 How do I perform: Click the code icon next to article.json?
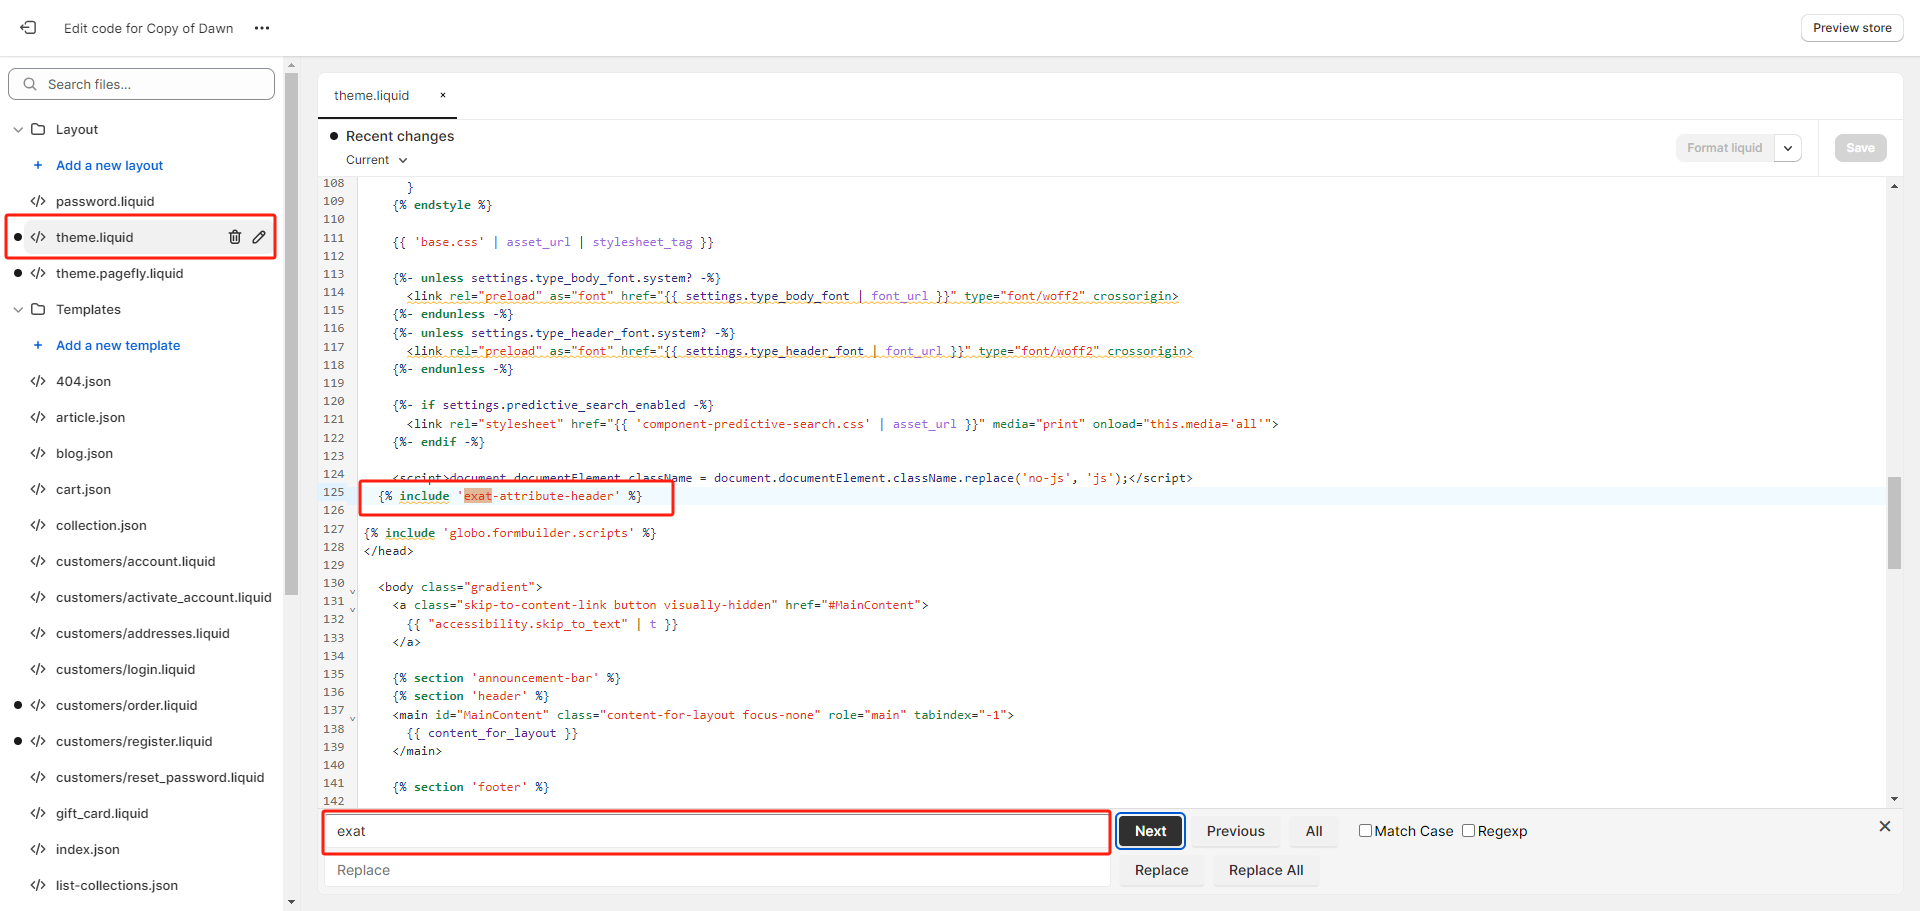click(x=38, y=417)
